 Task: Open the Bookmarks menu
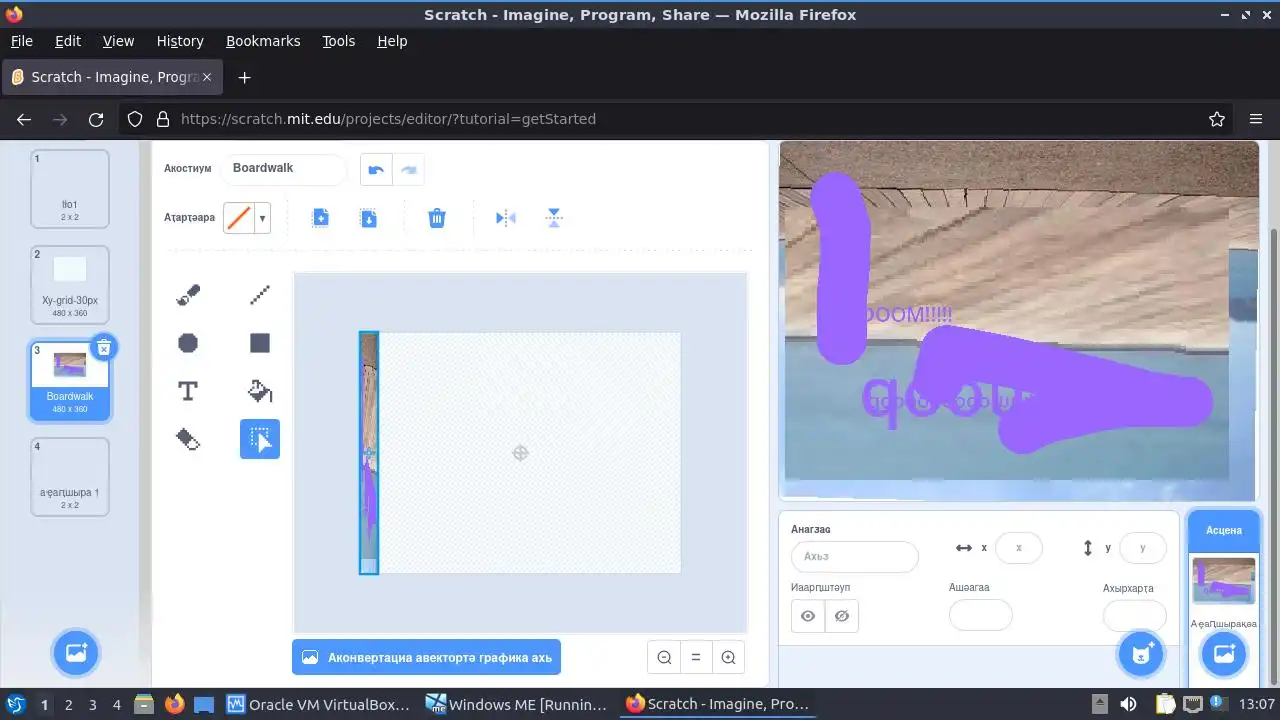coord(263,41)
